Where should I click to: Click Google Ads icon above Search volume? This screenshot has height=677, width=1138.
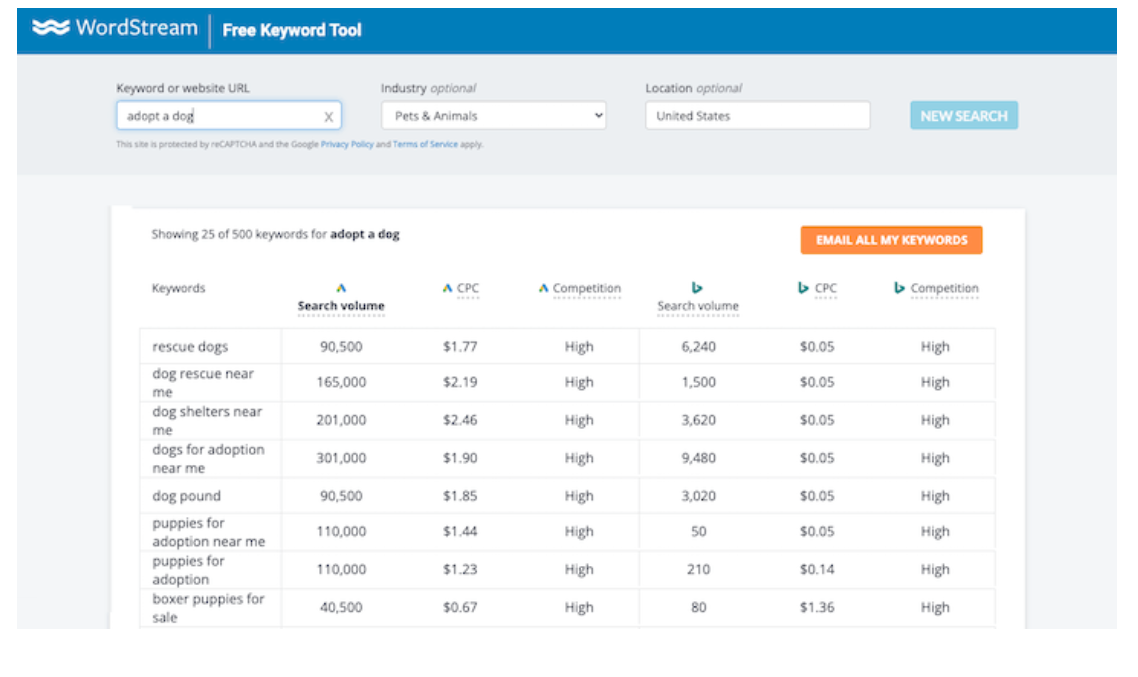point(341,288)
